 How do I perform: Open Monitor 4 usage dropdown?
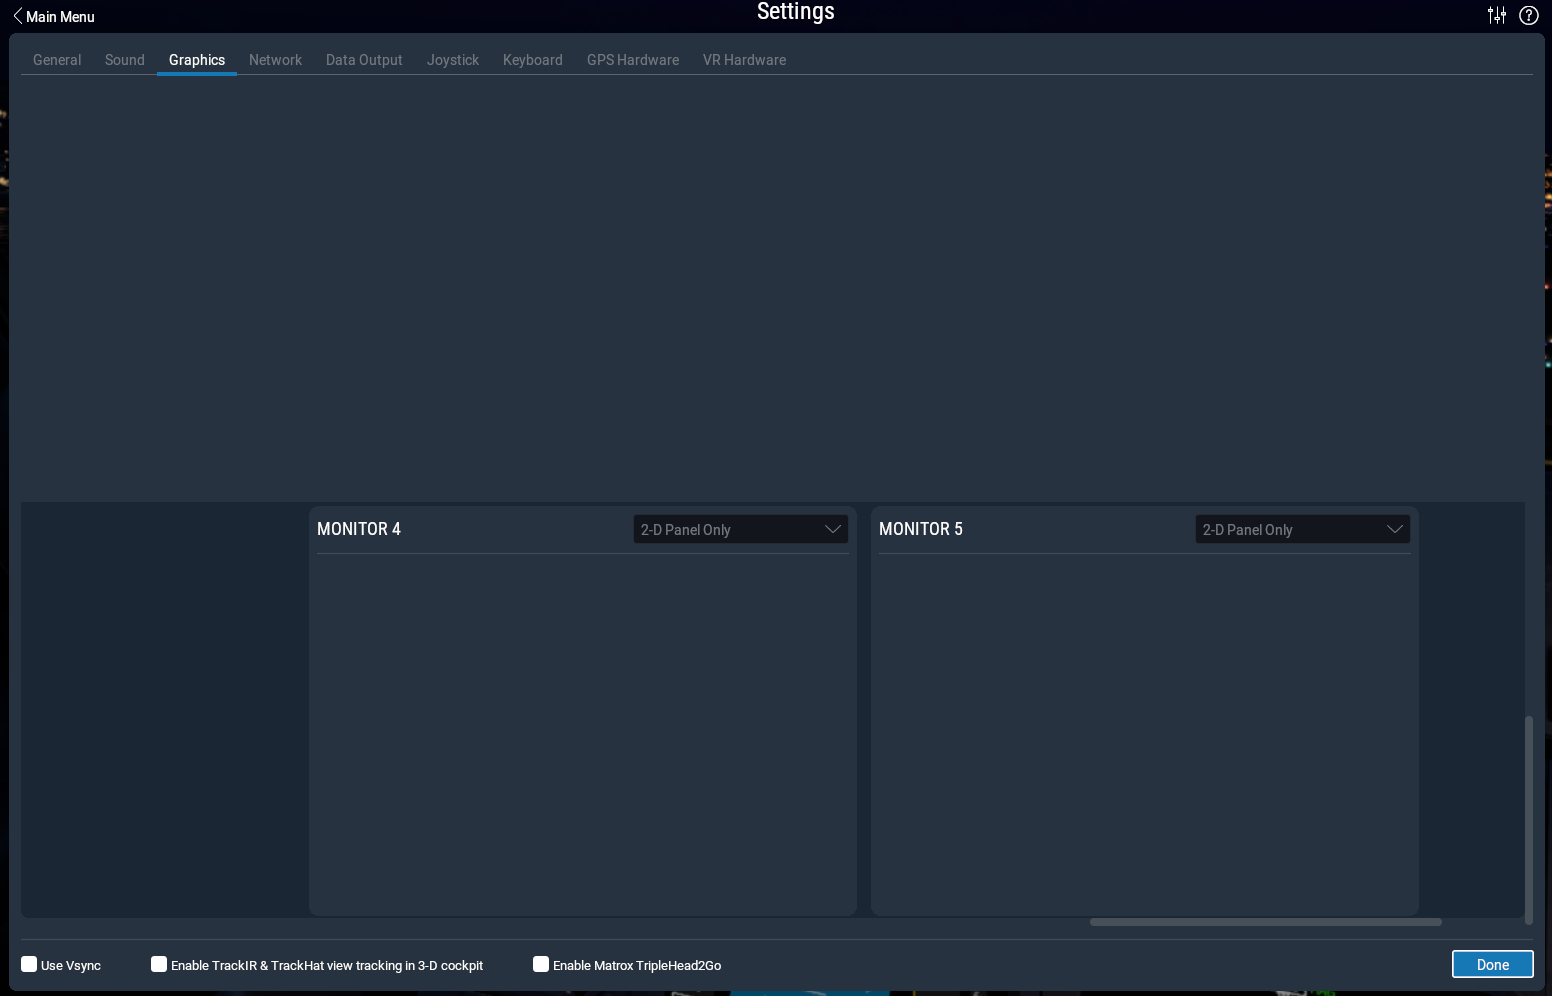(740, 529)
